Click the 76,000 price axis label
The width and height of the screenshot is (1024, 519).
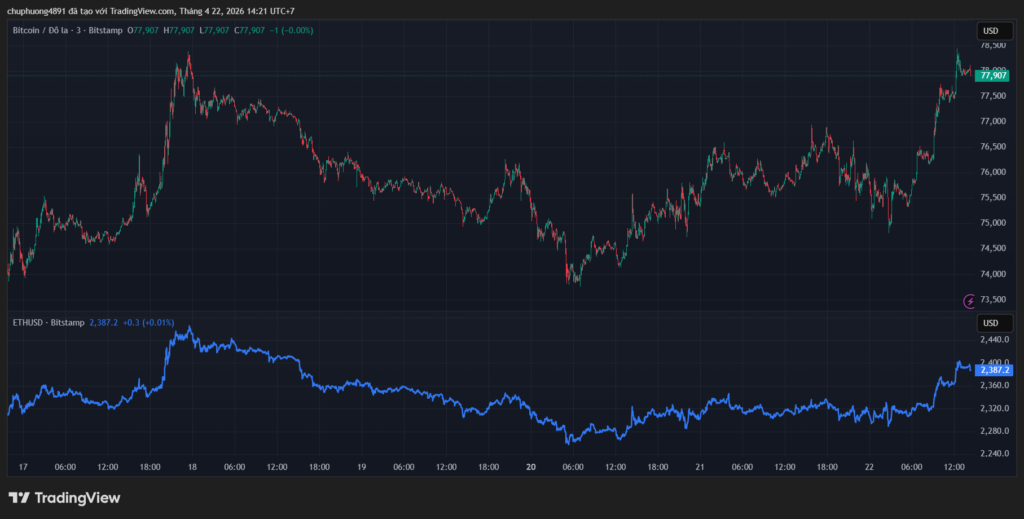click(993, 172)
